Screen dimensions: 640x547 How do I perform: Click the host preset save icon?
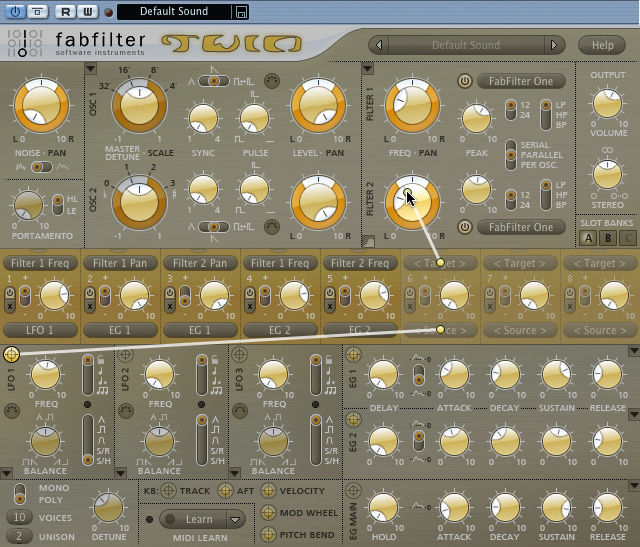point(241,12)
